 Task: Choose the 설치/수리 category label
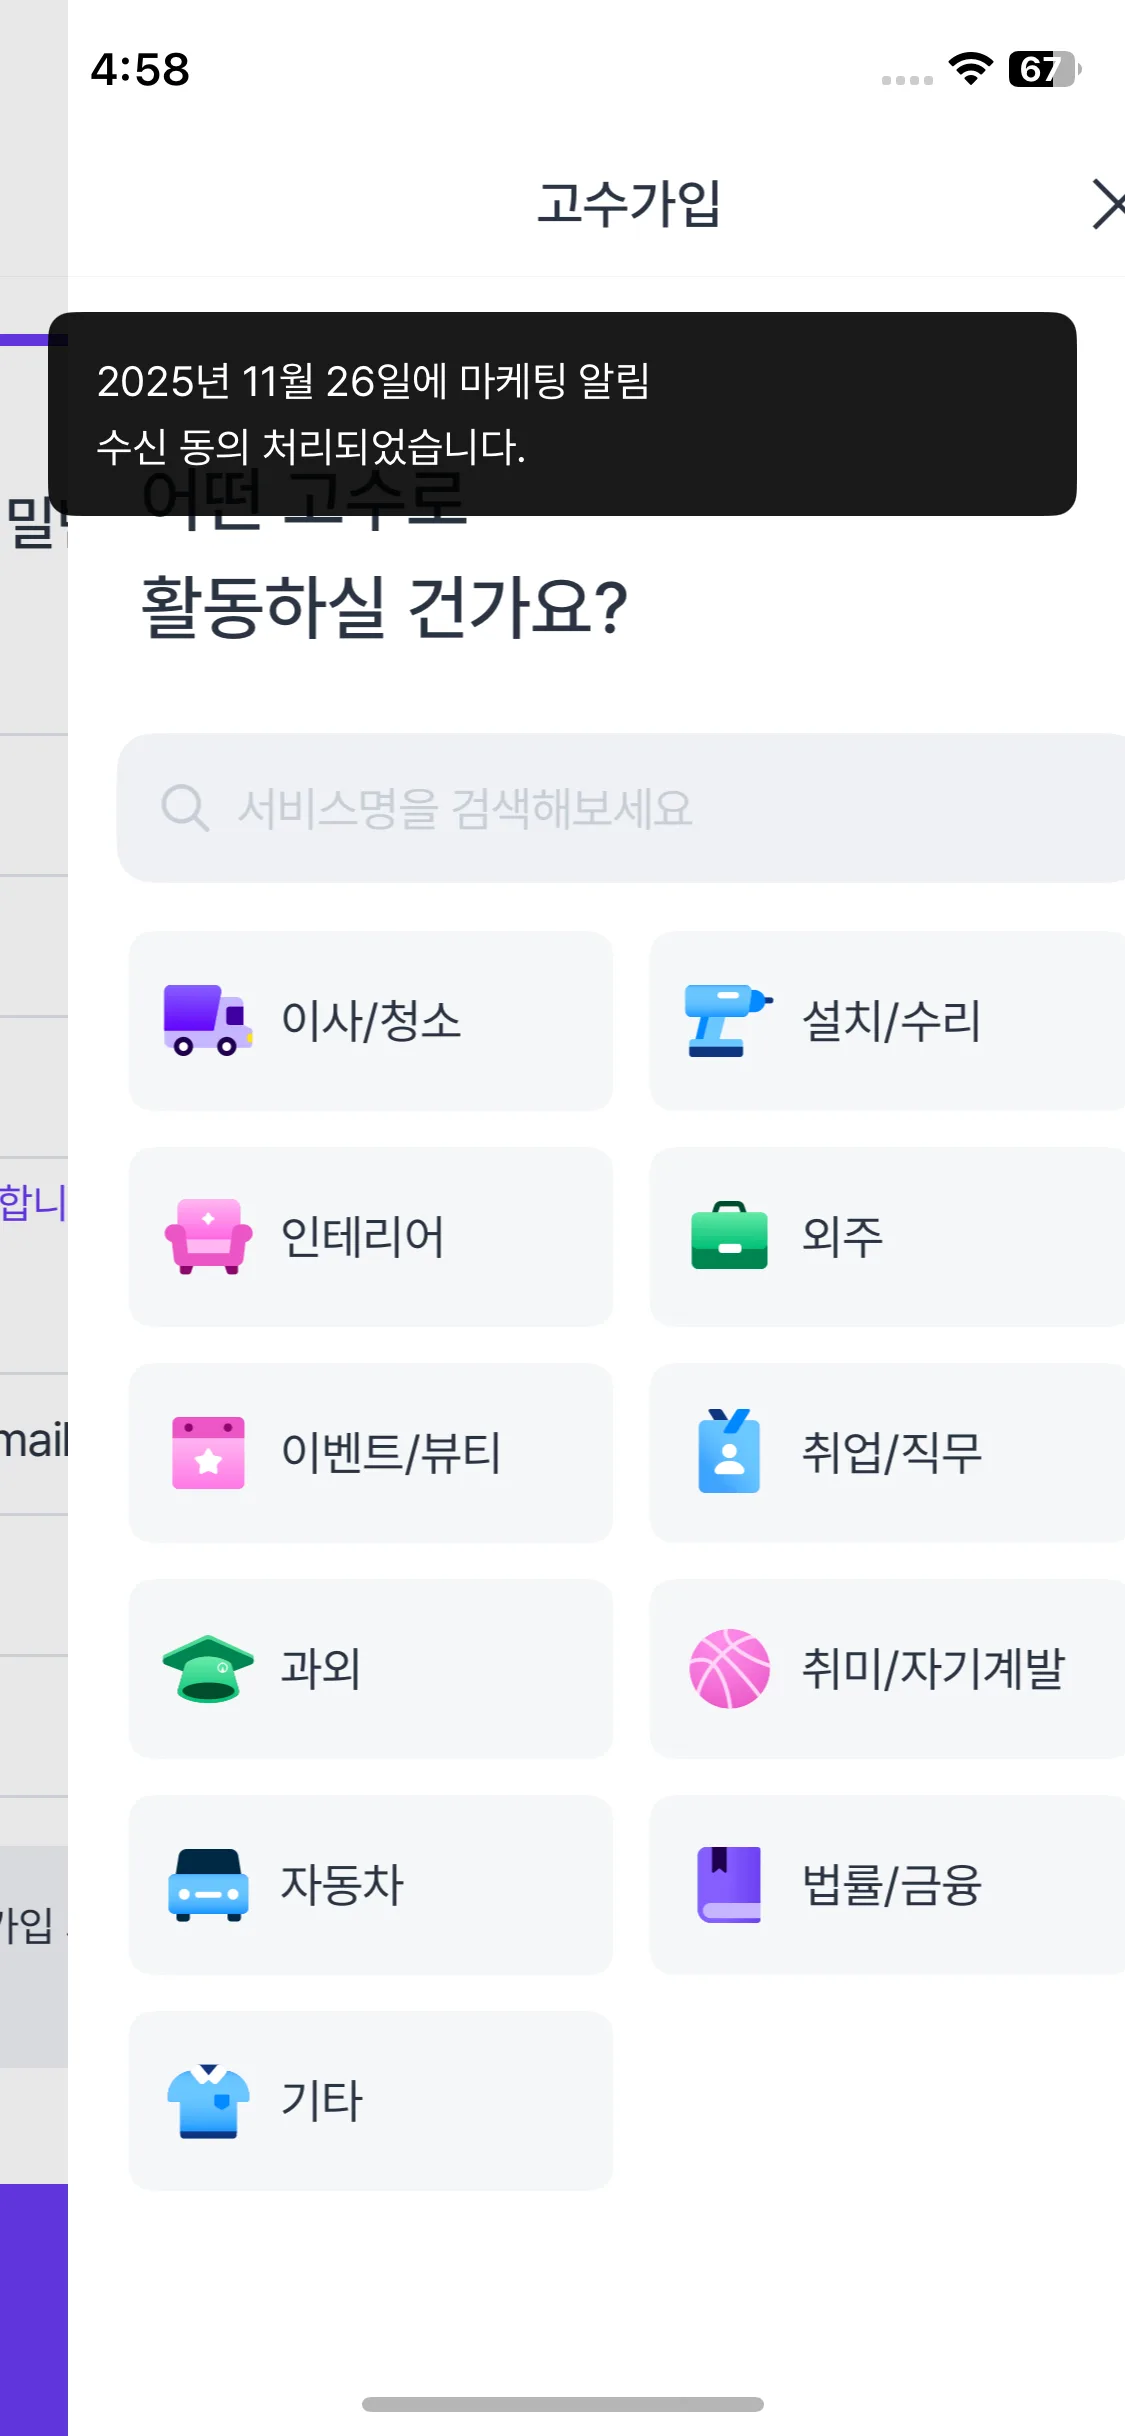(891, 1021)
